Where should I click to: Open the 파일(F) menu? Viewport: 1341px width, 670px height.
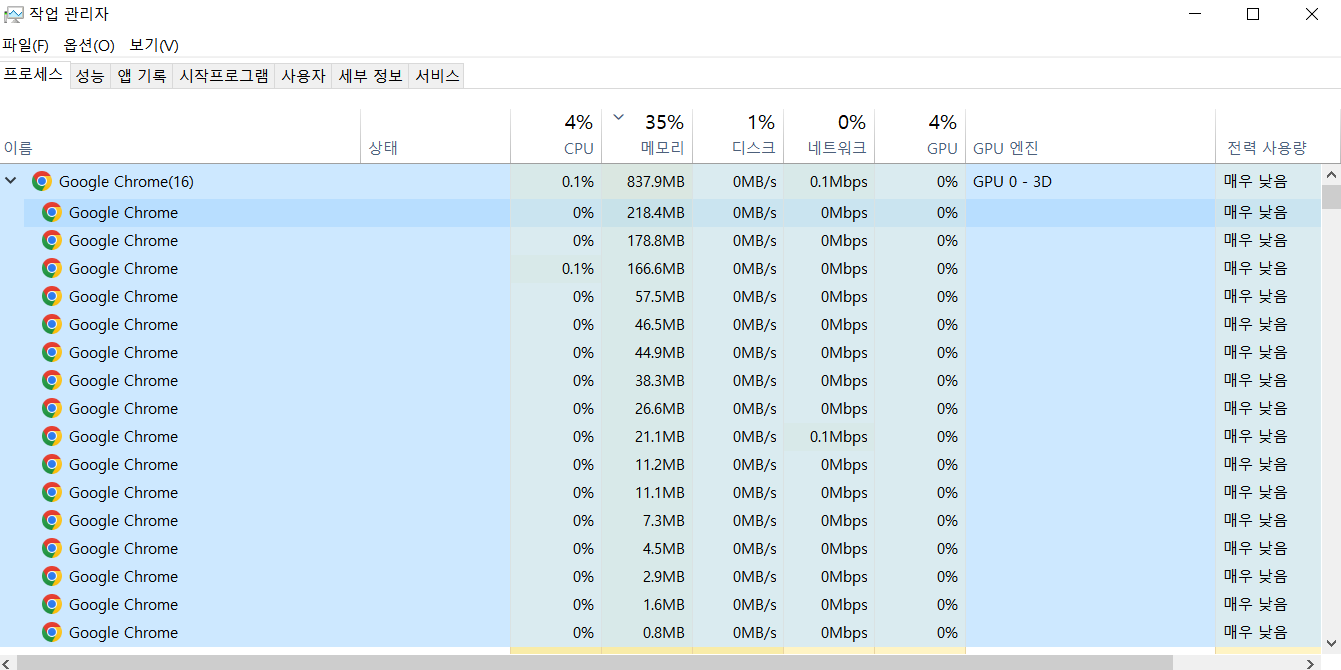pos(26,45)
